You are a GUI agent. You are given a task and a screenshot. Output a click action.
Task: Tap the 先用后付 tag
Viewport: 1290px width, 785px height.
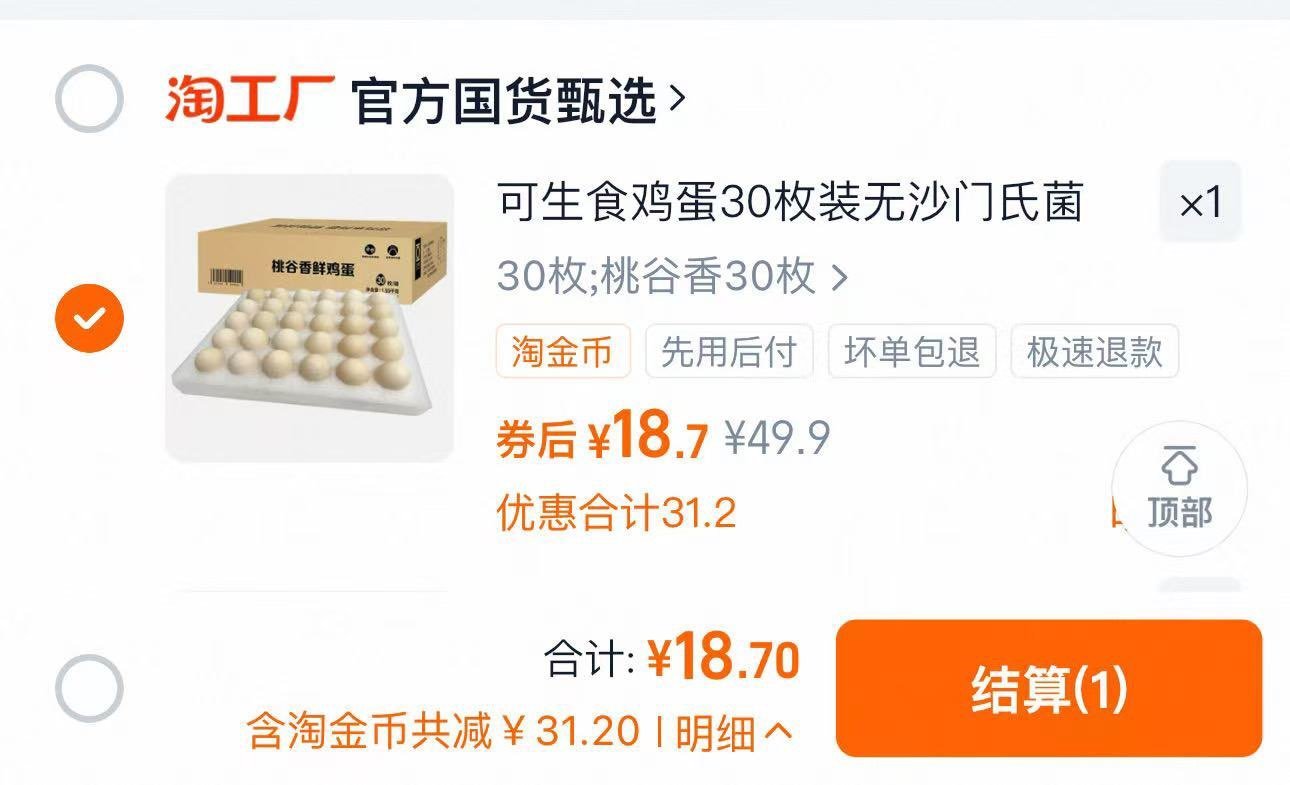729,351
